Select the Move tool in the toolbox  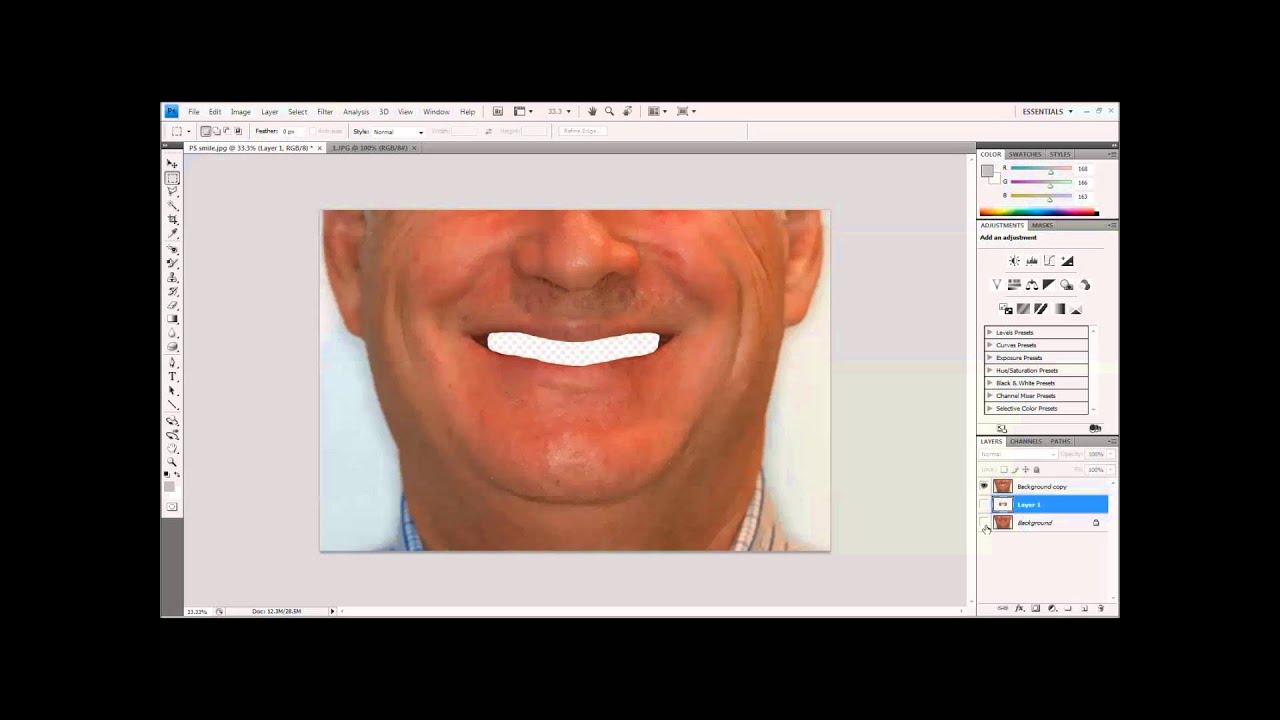[x=172, y=164]
